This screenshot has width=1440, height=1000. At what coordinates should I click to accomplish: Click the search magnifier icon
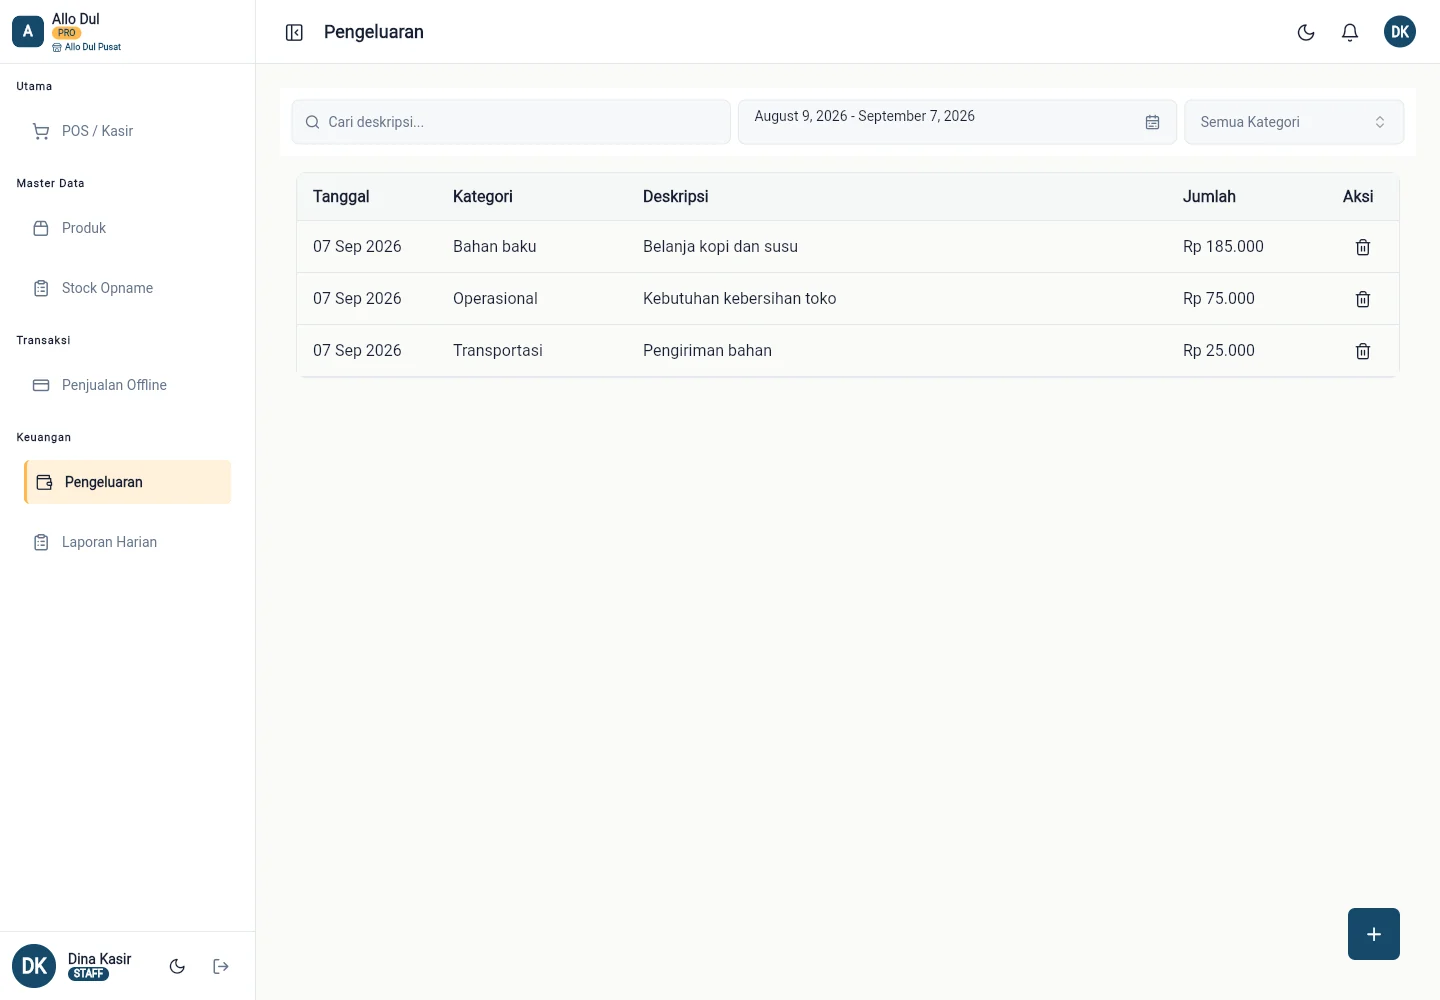(x=312, y=122)
